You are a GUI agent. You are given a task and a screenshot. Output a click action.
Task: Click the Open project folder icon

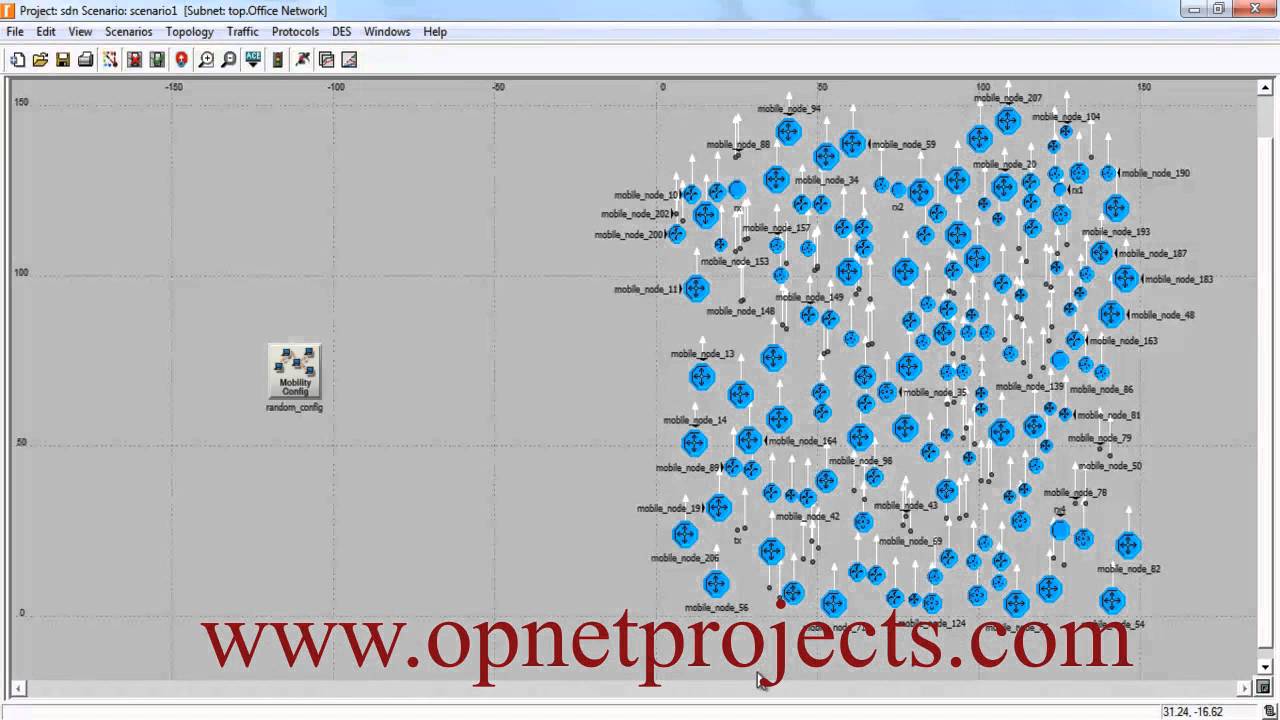coord(40,60)
